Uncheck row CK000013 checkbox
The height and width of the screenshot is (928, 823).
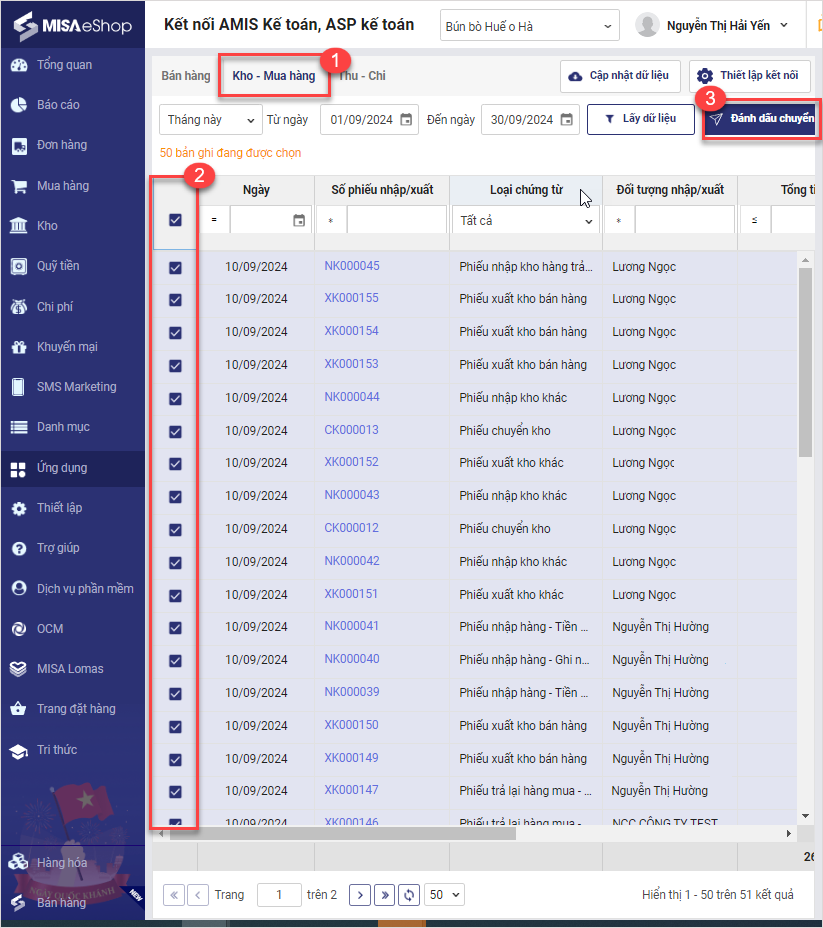coord(175,431)
